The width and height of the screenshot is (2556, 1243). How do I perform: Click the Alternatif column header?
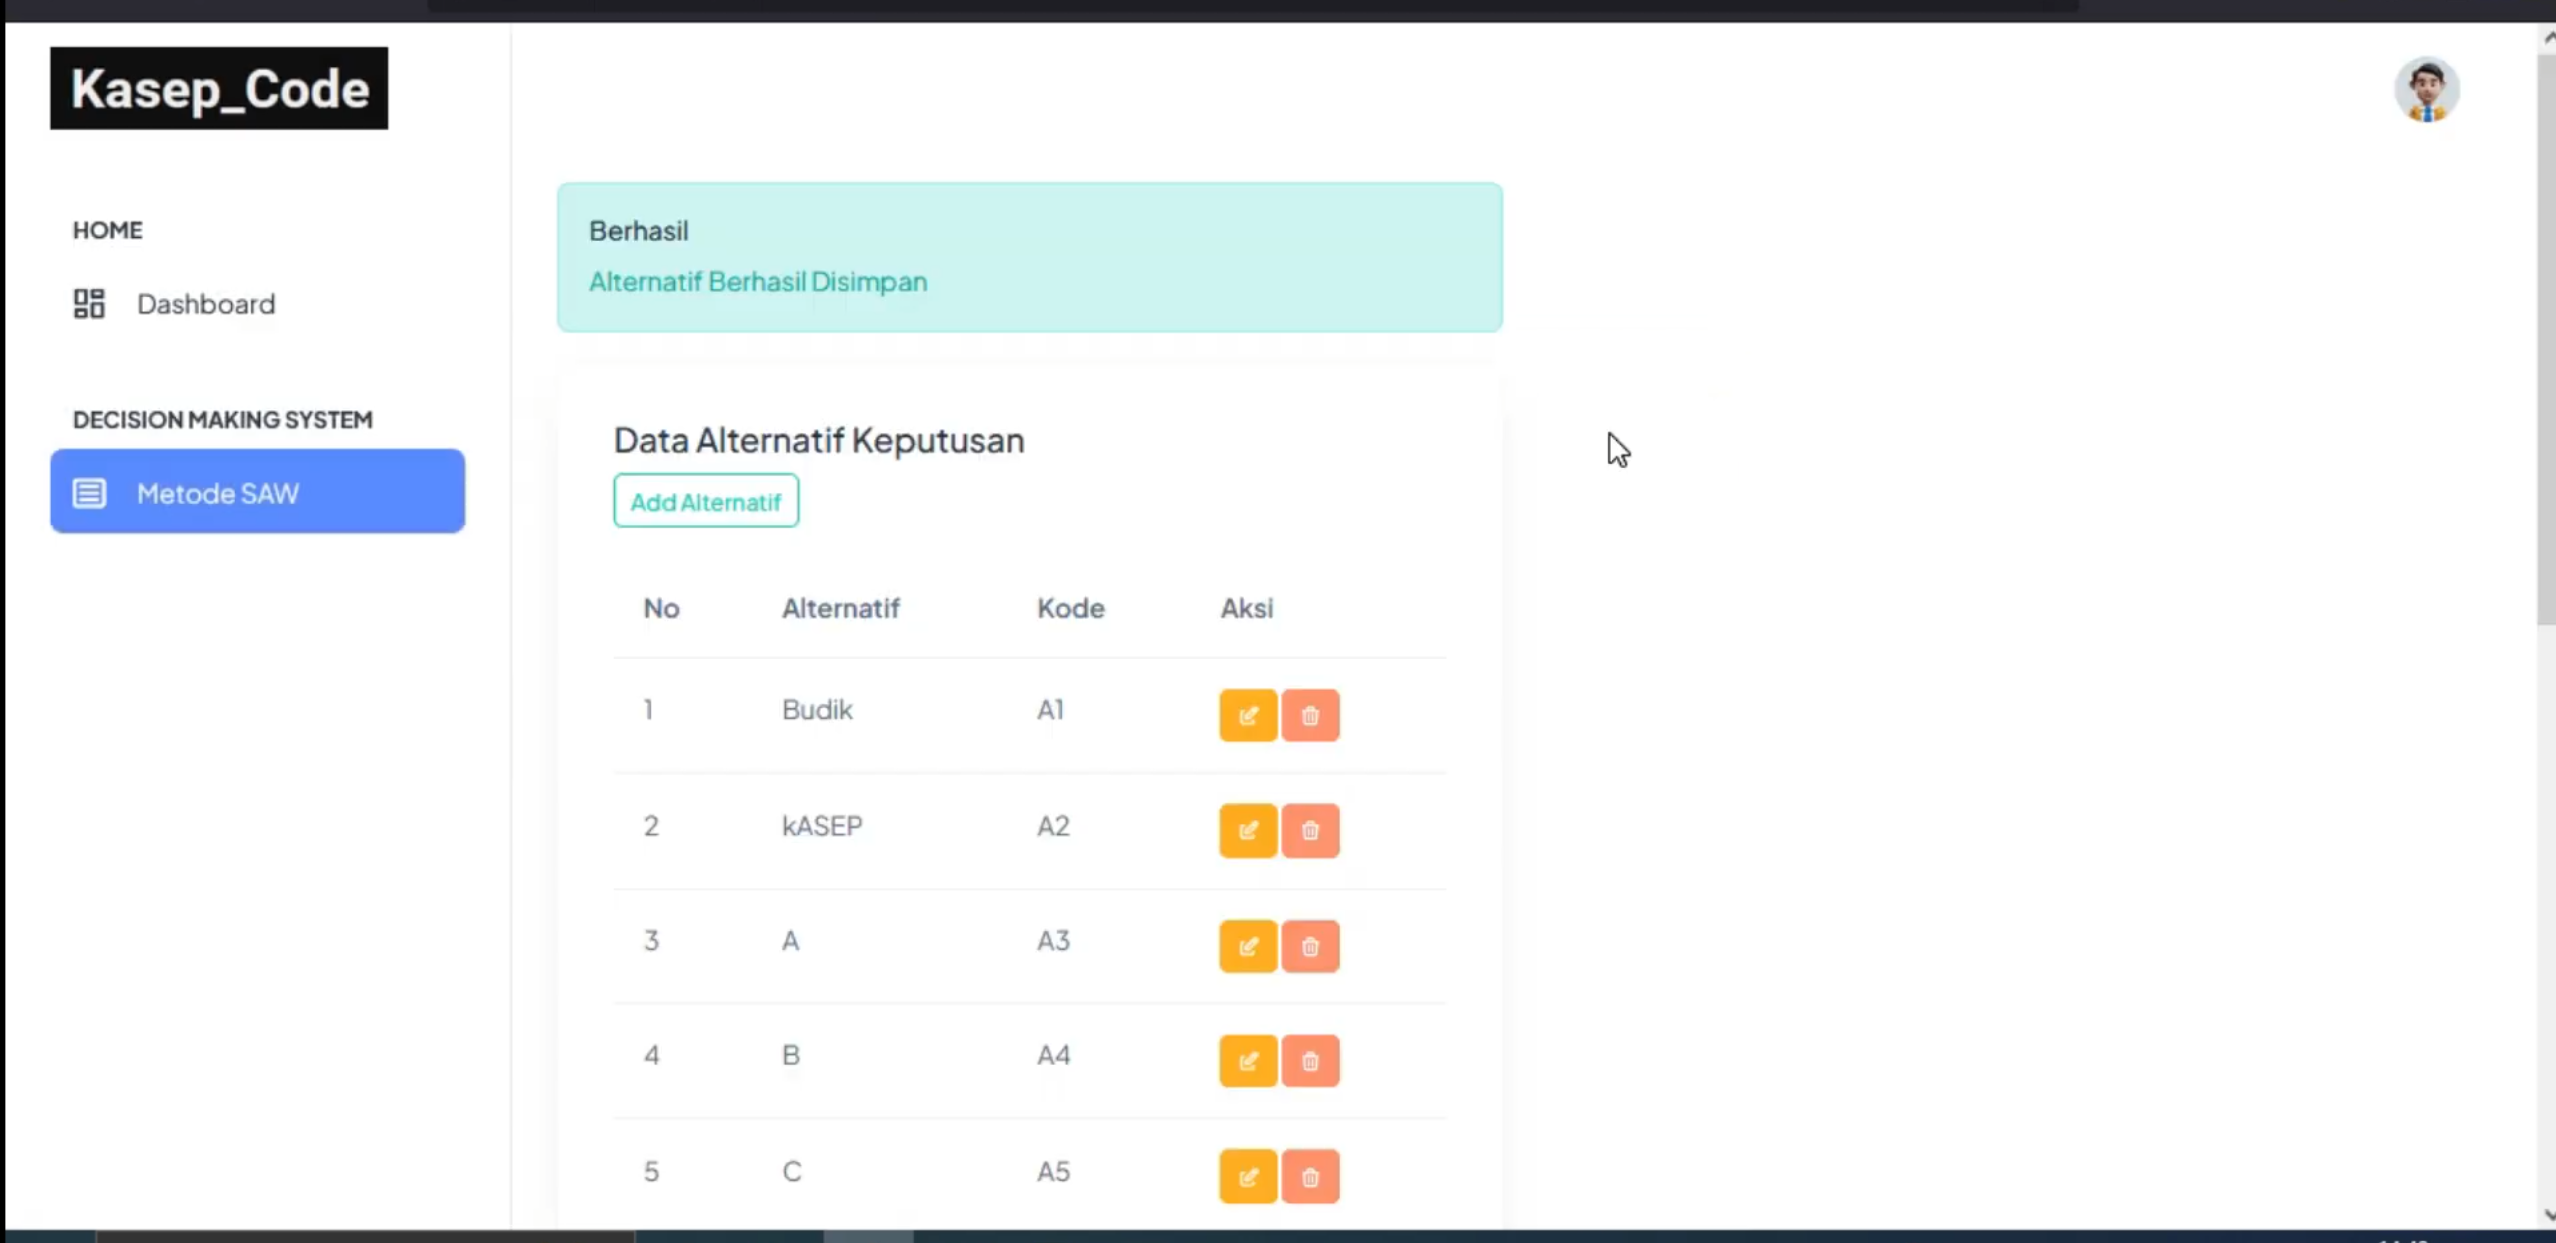click(x=840, y=608)
